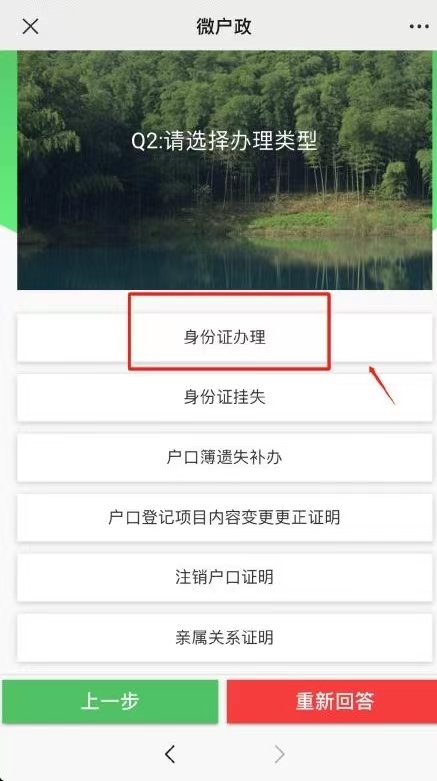Viewport: 437px width, 781px height.
Task: Tap the 微户政 page title
Action: pyautogui.click(x=224, y=26)
